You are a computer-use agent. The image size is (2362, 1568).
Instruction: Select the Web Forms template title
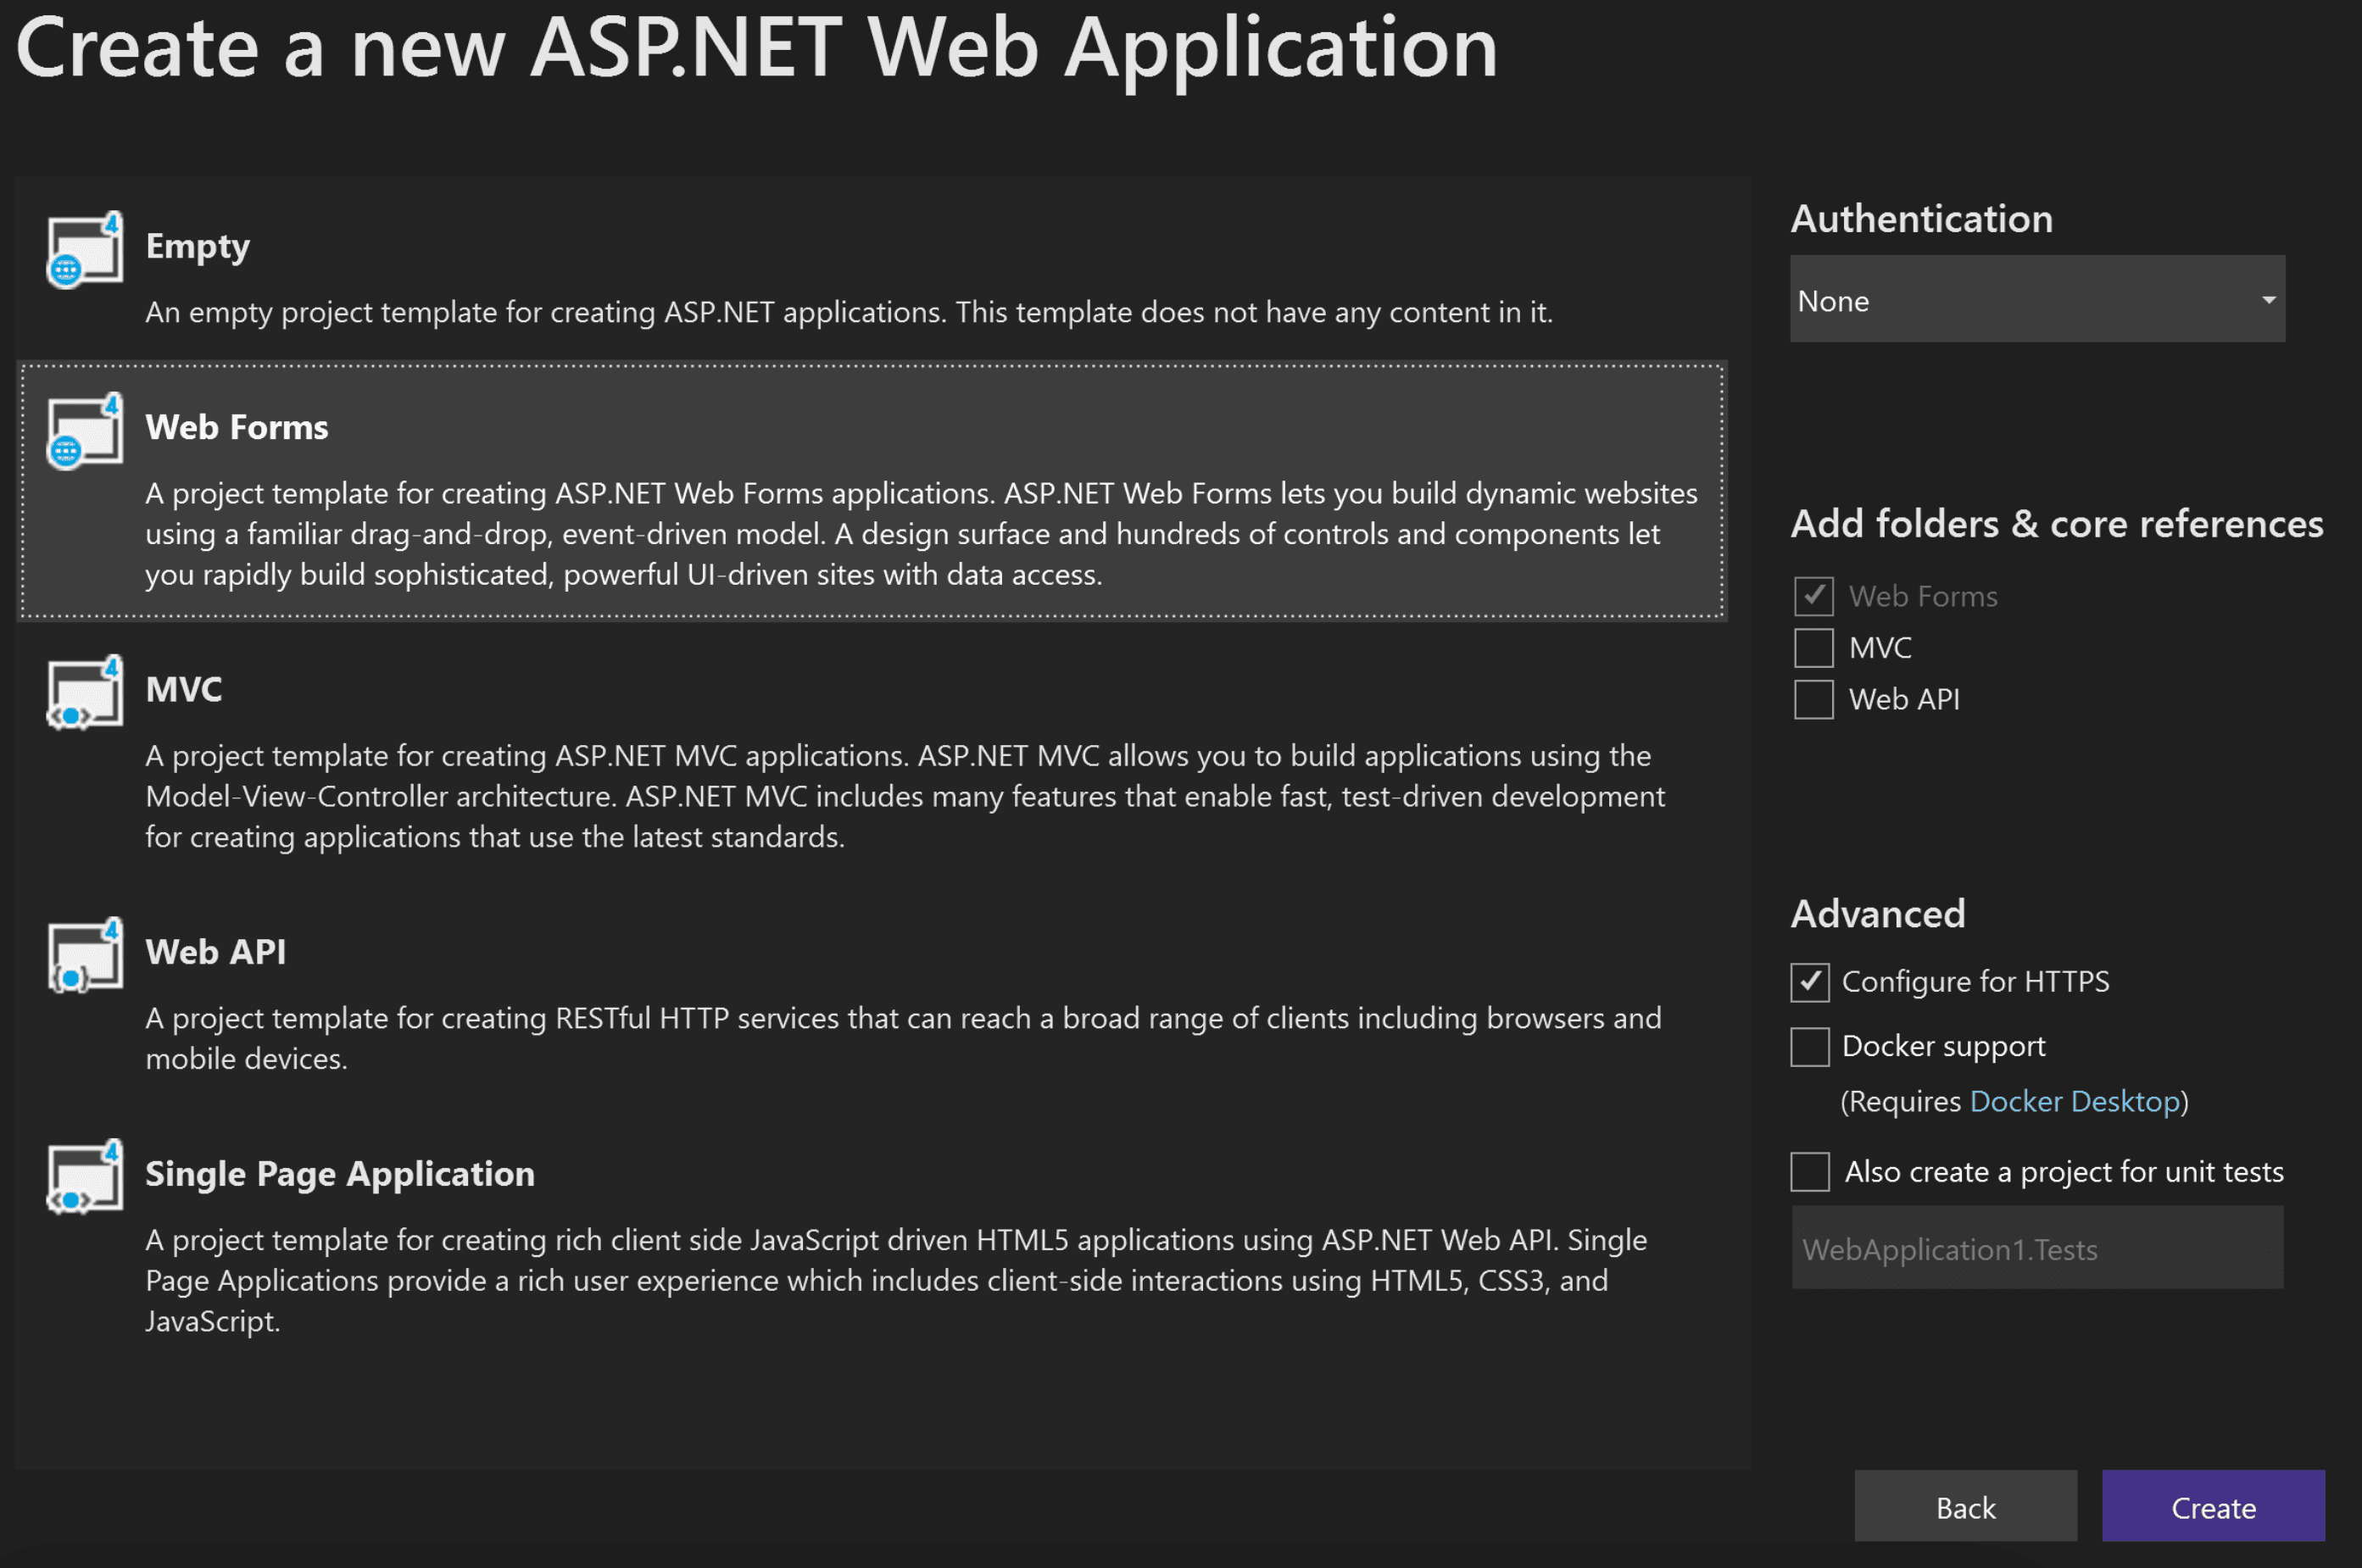pos(237,428)
